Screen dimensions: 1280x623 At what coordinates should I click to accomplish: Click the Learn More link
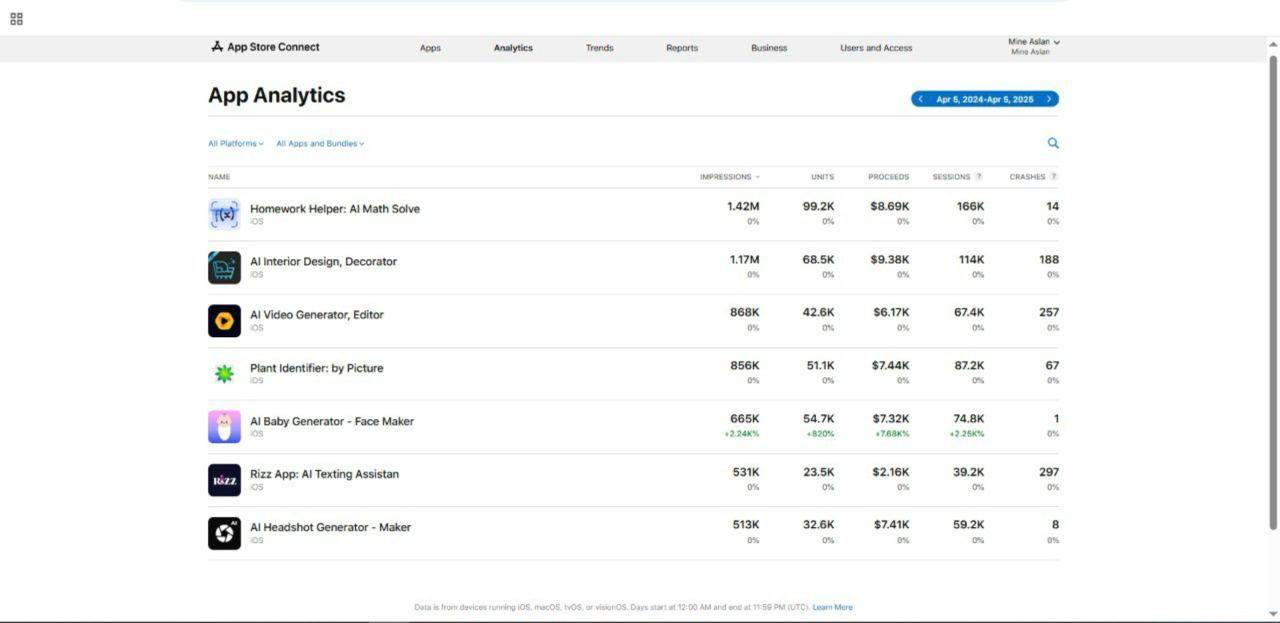(832, 607)
